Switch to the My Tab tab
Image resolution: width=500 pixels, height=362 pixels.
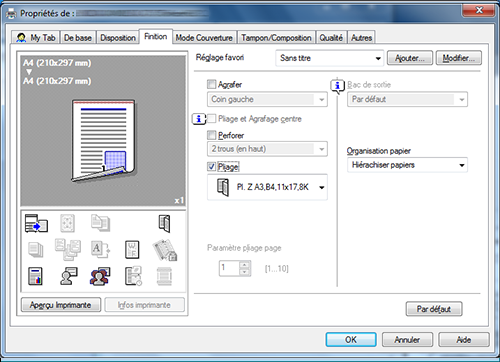(x=35, y=38)
